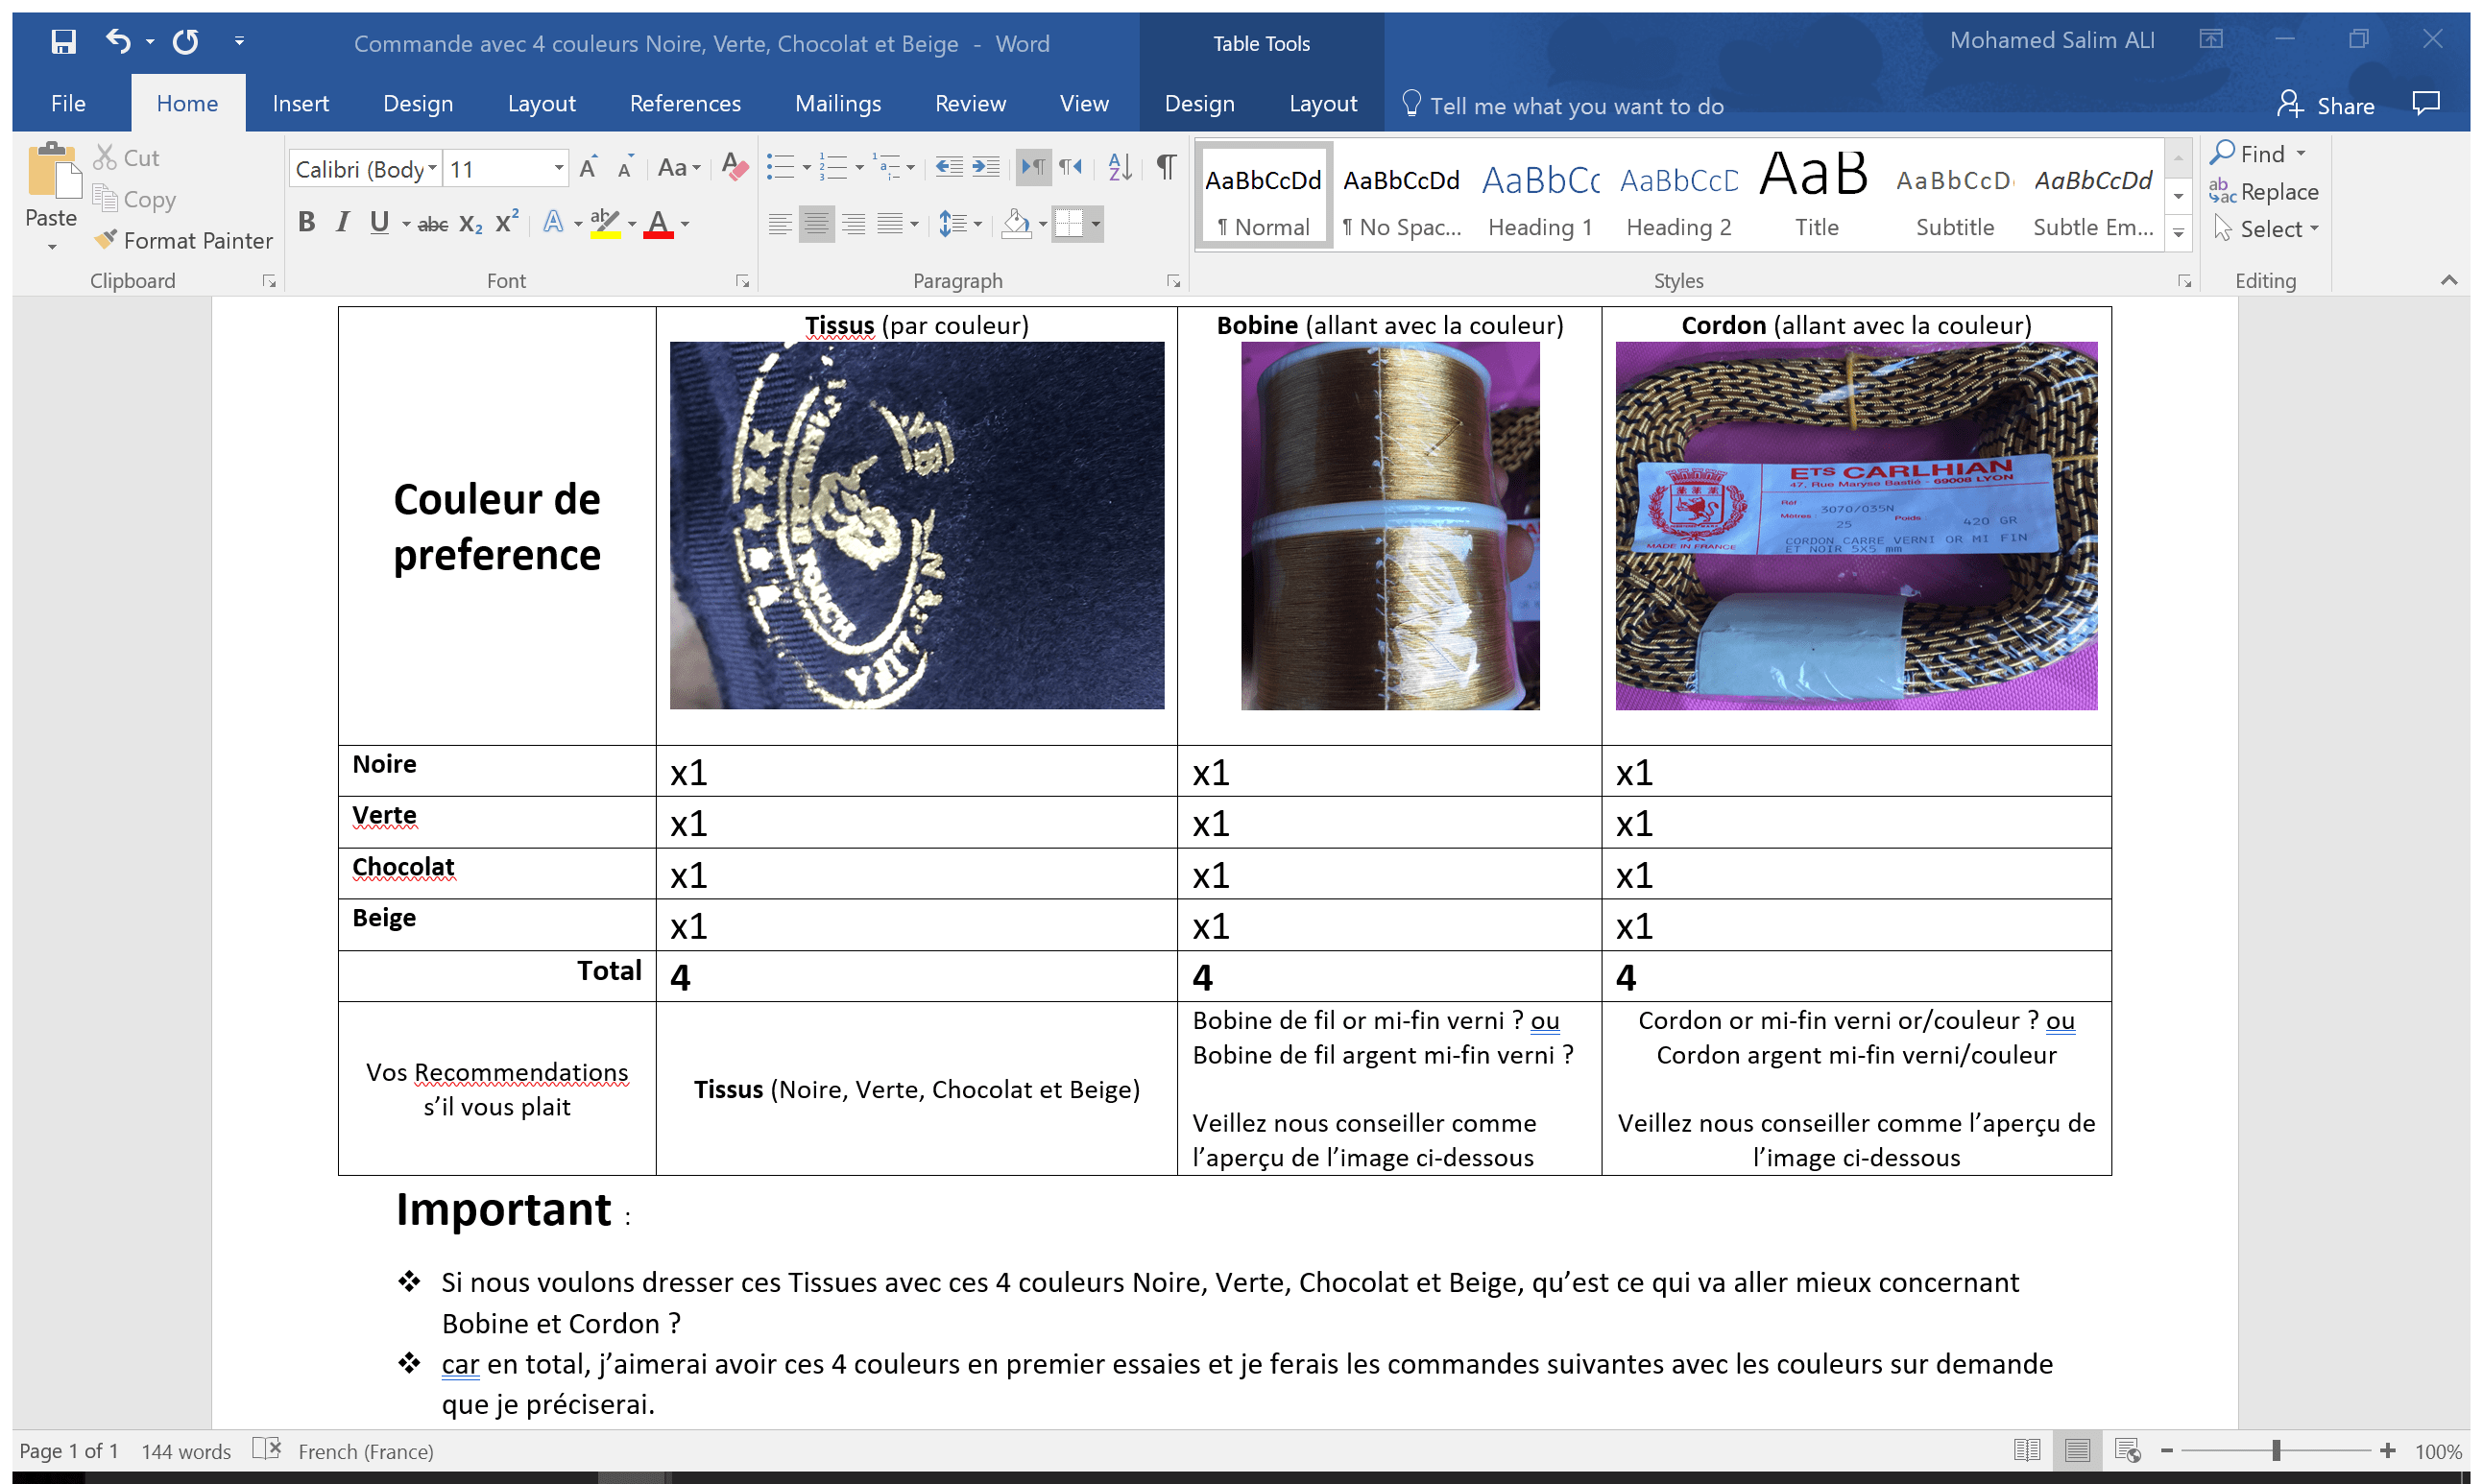Decrease font size with Shrink Font icon
The height and width of the screenshot is (1484, 2483).
click(625, 168)
